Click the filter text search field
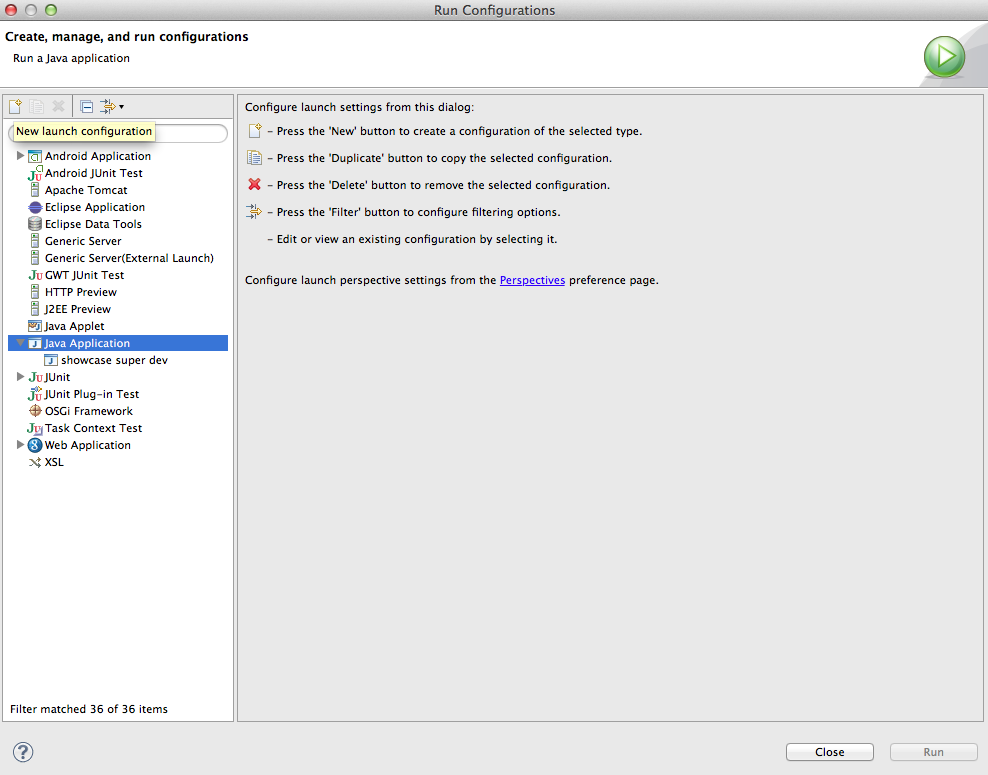The width and height of the screenshot is (988, 775). 118,132
